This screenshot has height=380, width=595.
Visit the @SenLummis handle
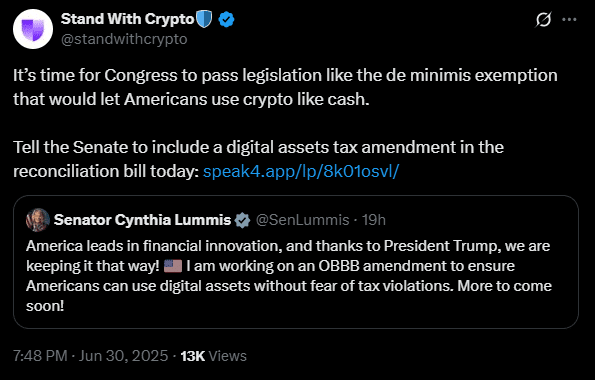(302, 220)
